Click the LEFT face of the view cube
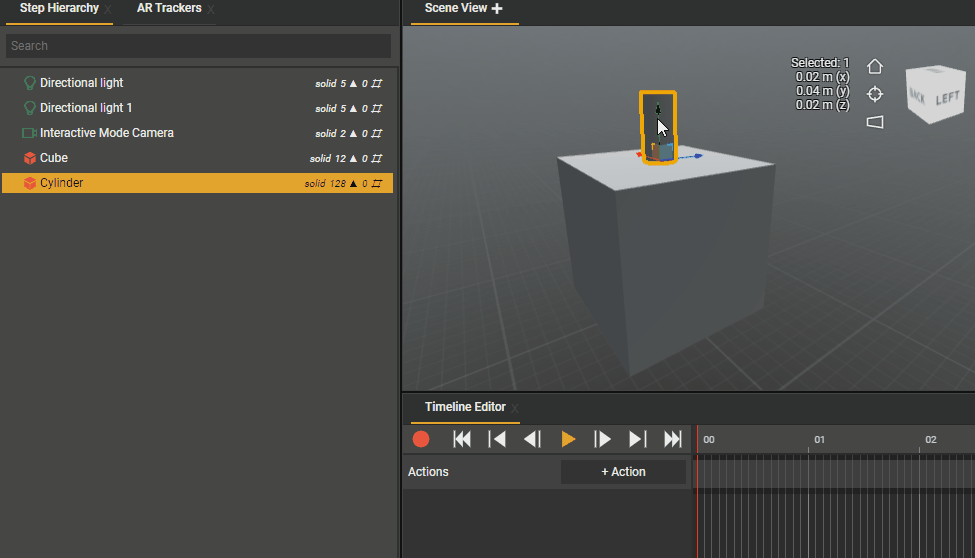The height and width of the screenshot is (558, 975). [x=946, y=99]
